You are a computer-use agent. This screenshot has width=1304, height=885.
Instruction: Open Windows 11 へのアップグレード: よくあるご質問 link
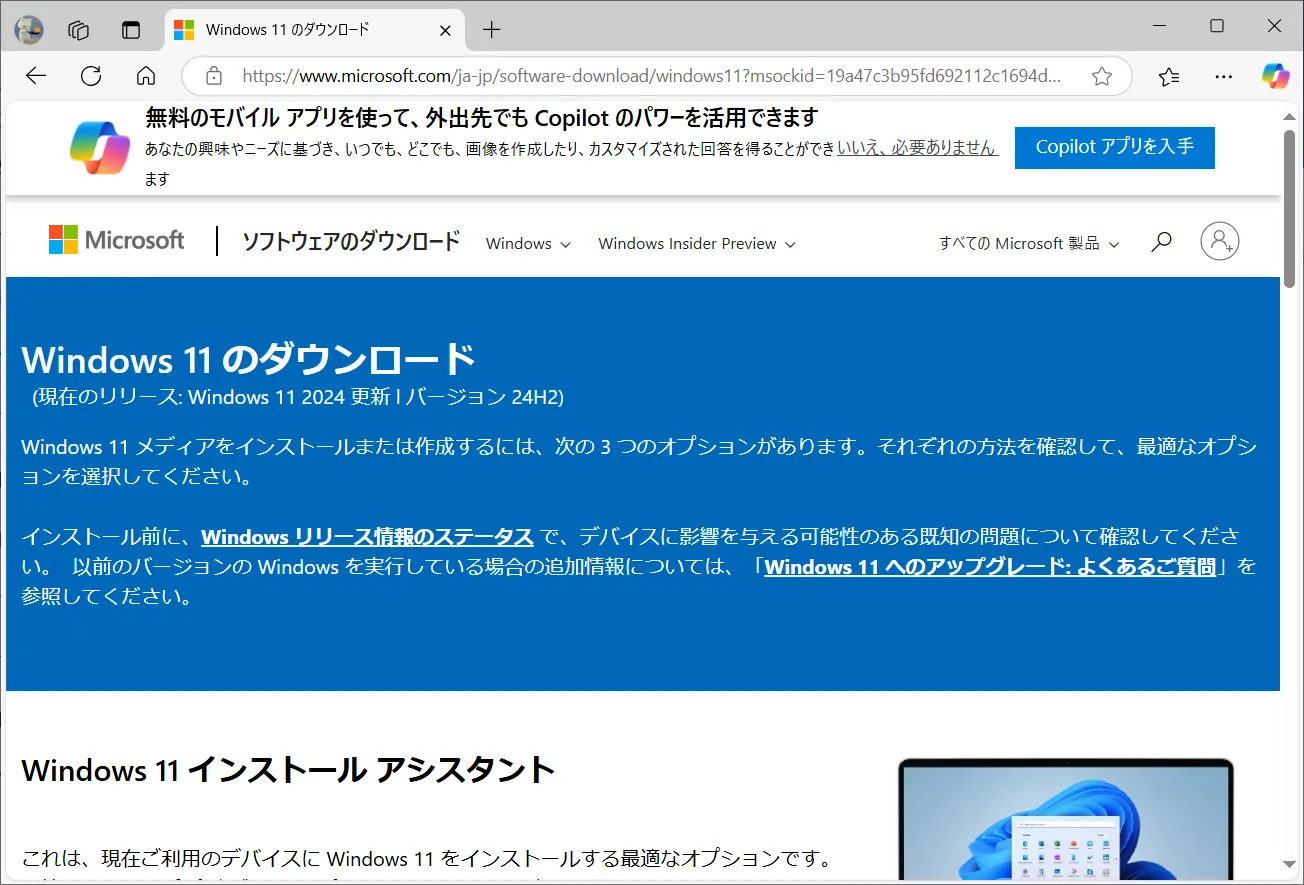[x=990, y=567]
